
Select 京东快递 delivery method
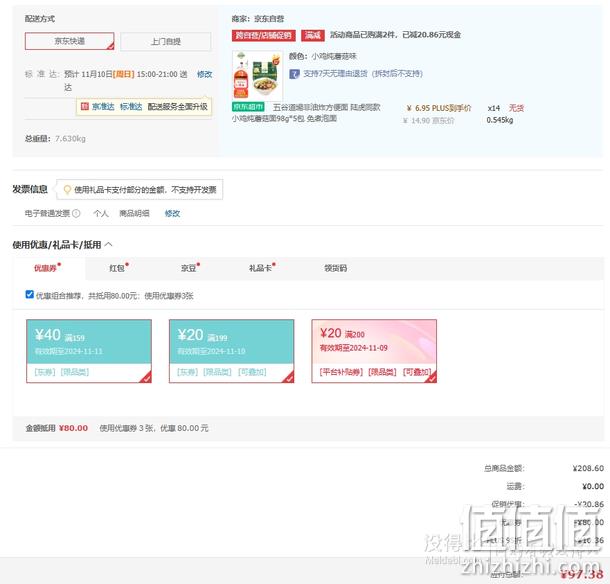tap(70, 41)
